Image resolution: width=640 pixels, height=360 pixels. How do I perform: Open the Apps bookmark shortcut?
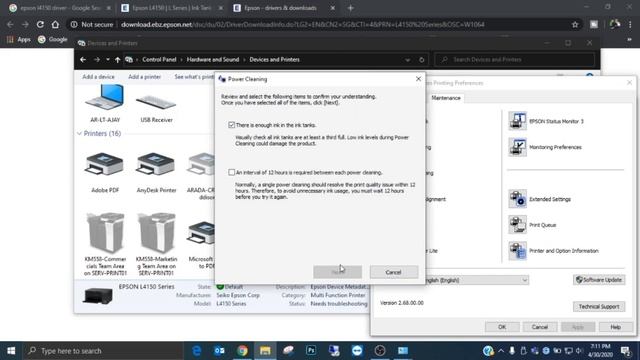(19, 39)
